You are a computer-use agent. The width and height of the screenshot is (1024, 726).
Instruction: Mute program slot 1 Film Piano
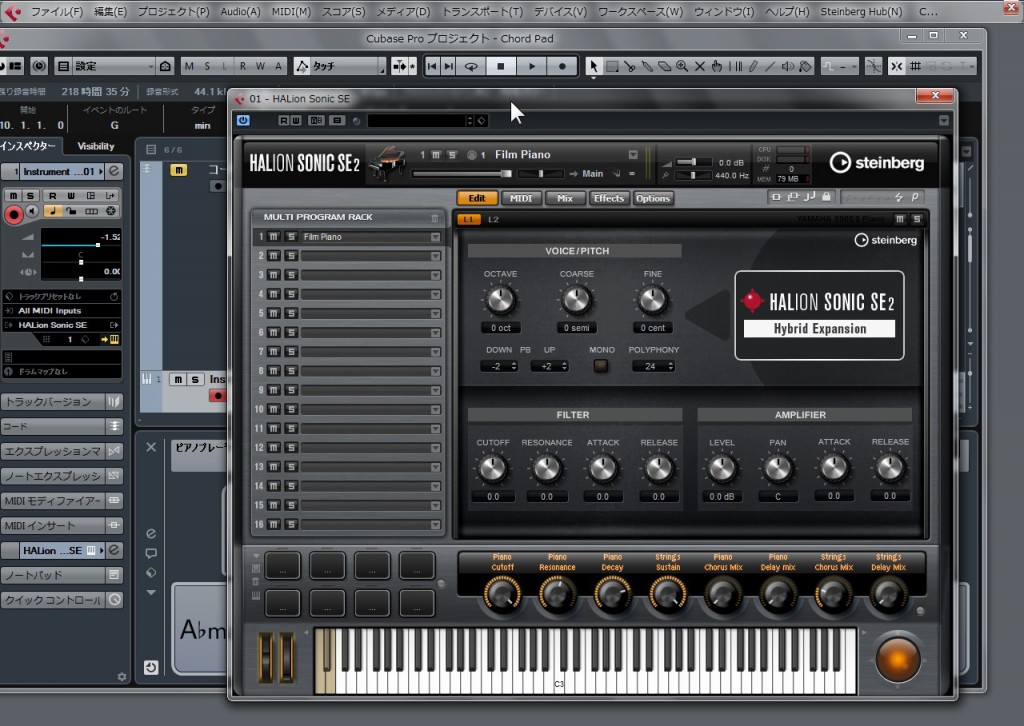tap(274, 237)
